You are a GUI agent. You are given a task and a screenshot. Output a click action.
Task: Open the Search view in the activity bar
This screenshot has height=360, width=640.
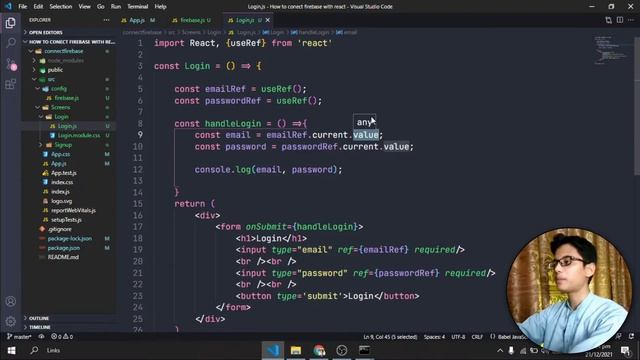[x=11, y=42]
